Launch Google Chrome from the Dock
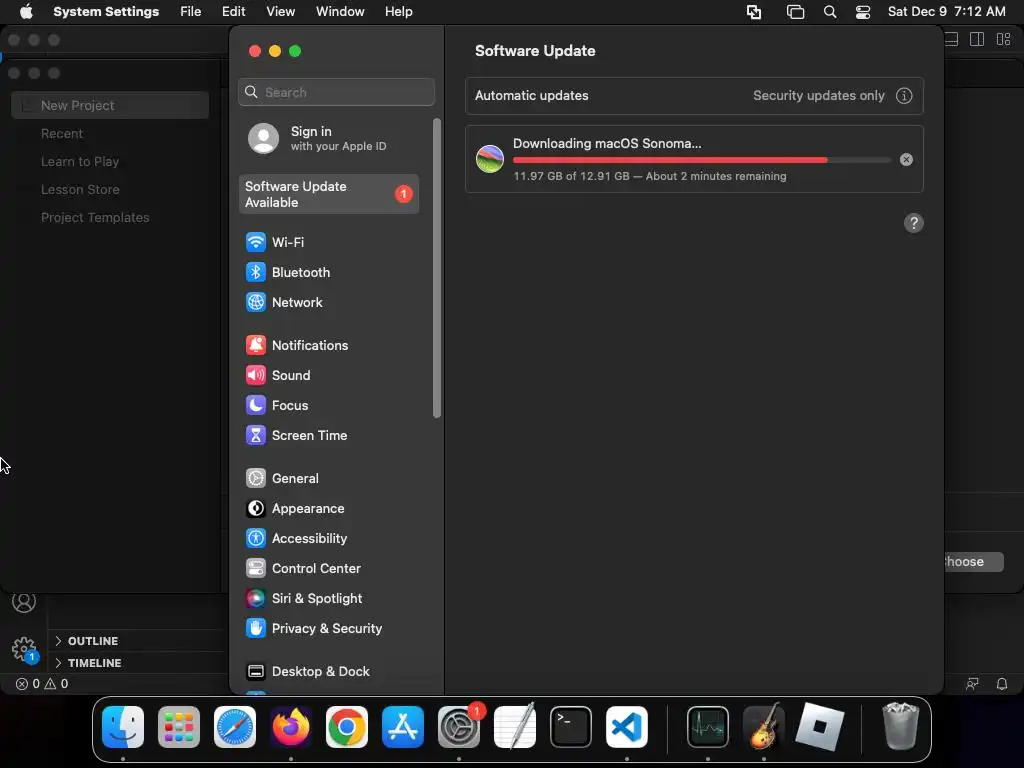Image resolution: width=1024 pixels, height=768 pixels. [x=347, y=727]
